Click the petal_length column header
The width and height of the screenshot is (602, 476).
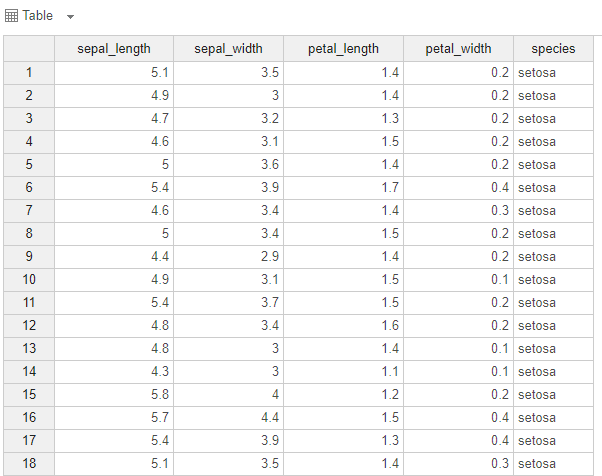[x=343, y=49]
